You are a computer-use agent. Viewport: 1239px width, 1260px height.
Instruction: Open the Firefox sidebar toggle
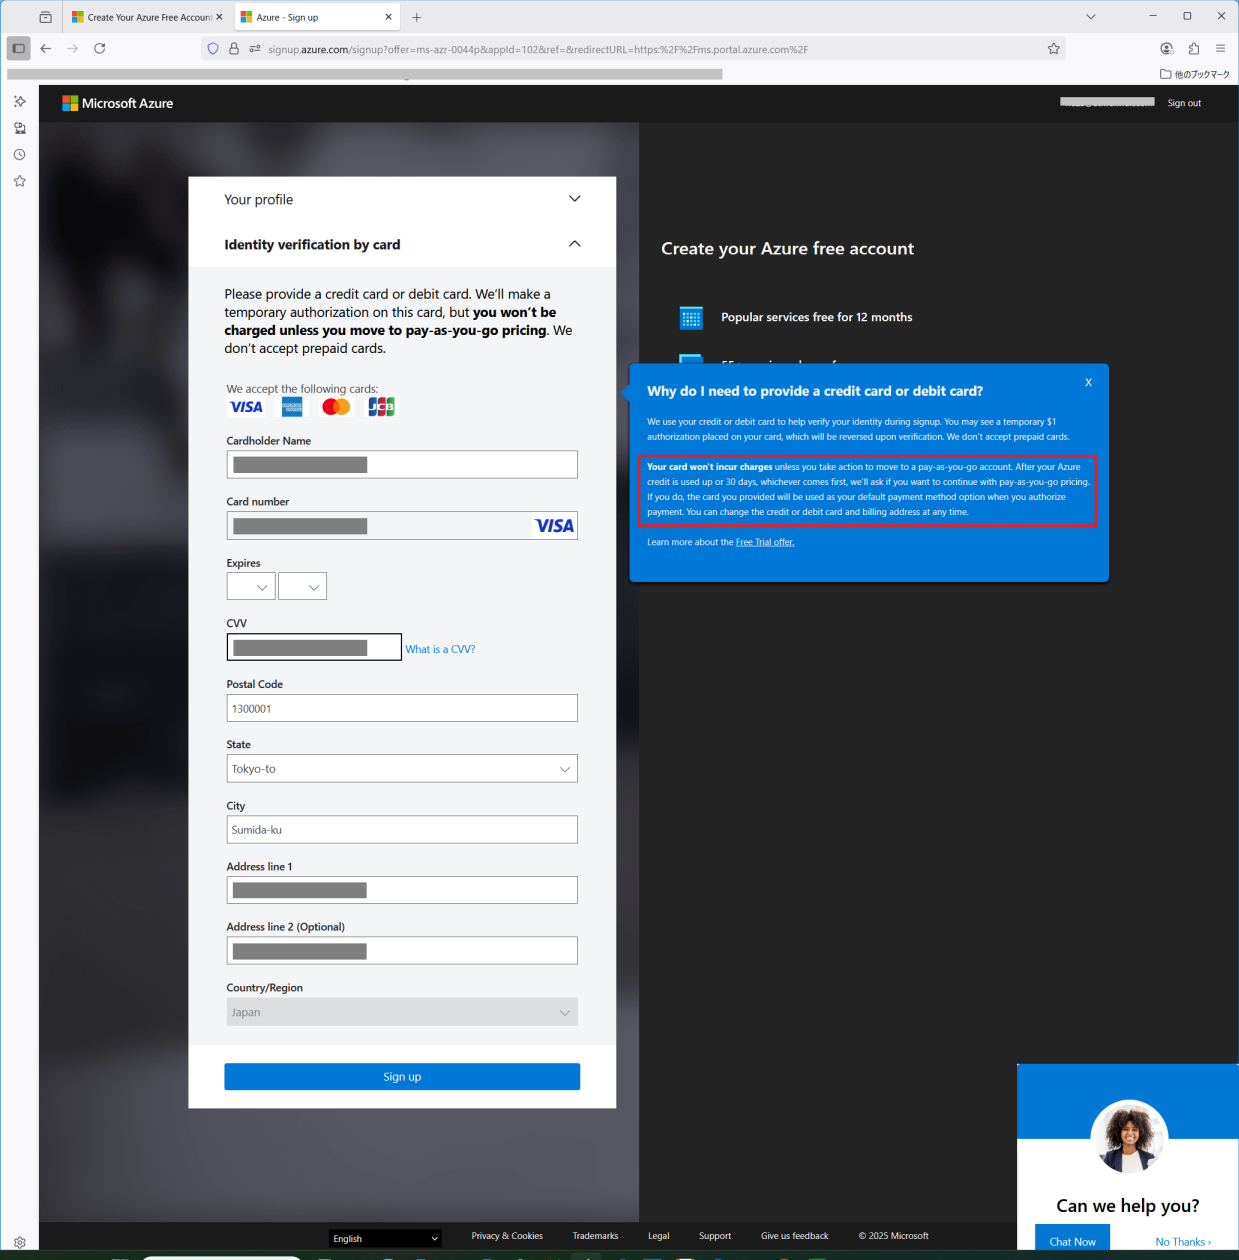click(x=18, y=48)
